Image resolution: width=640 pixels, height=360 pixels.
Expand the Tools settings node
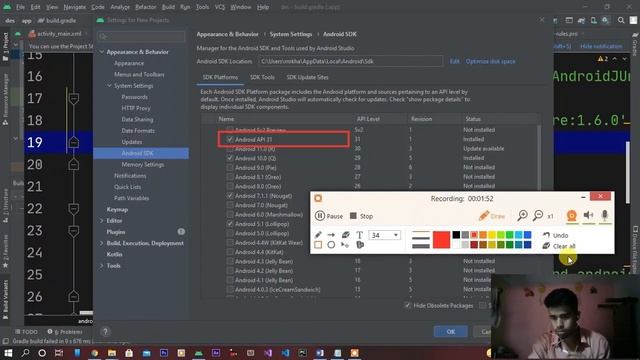[102, 265]
